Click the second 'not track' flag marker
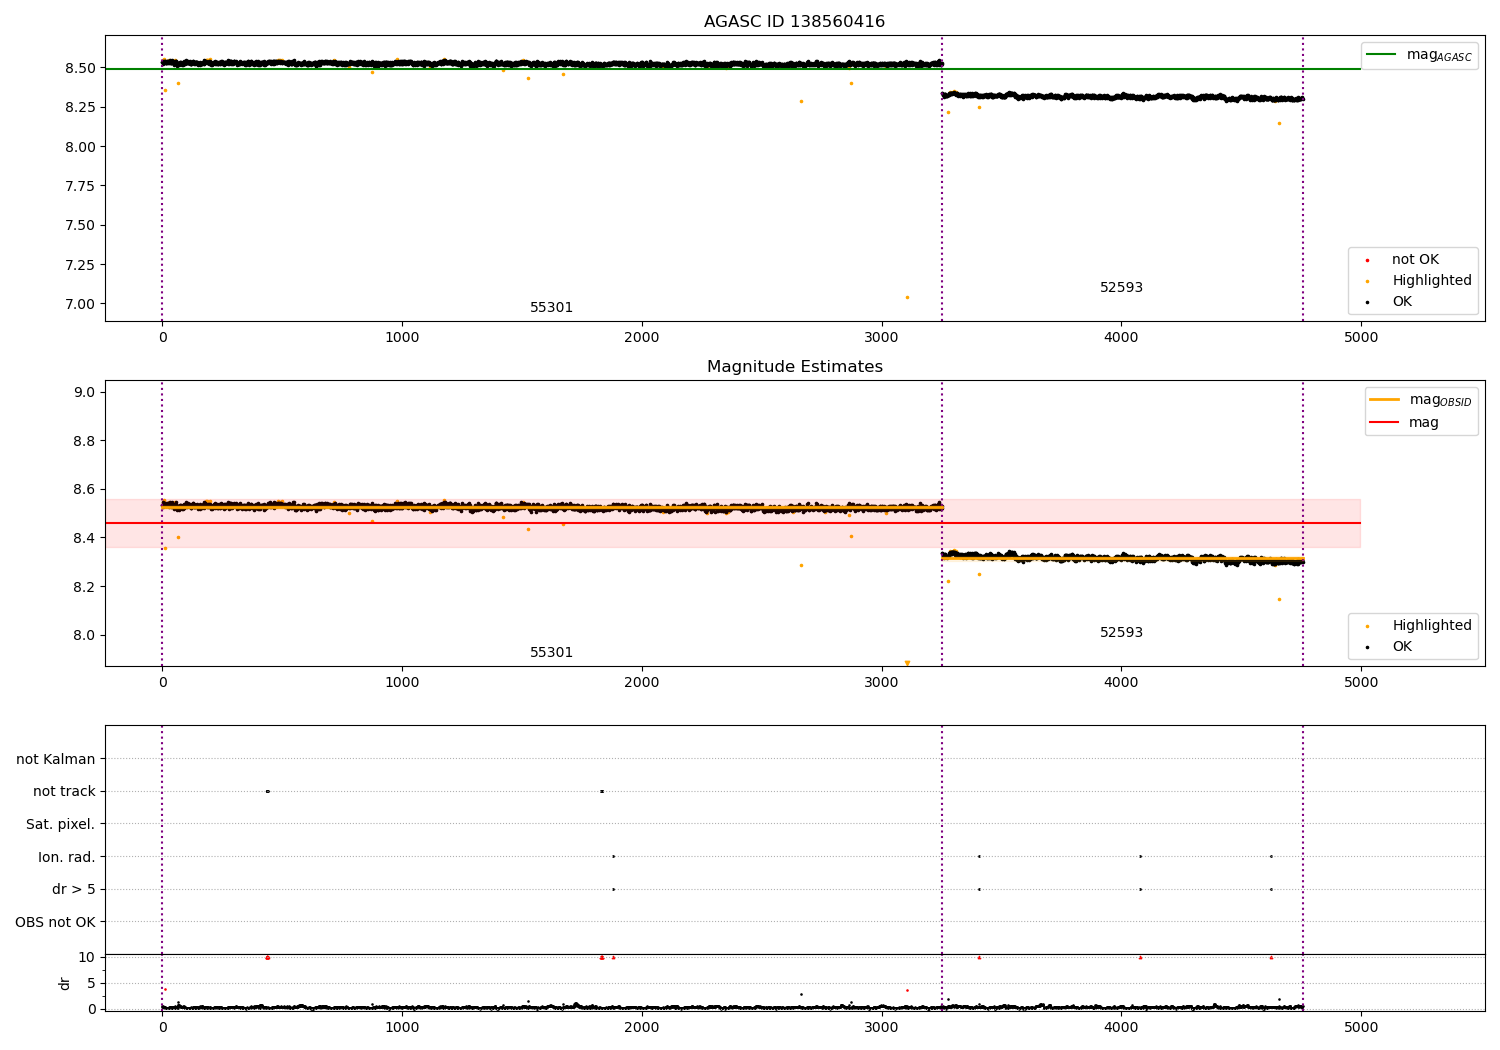 point(601,791)
